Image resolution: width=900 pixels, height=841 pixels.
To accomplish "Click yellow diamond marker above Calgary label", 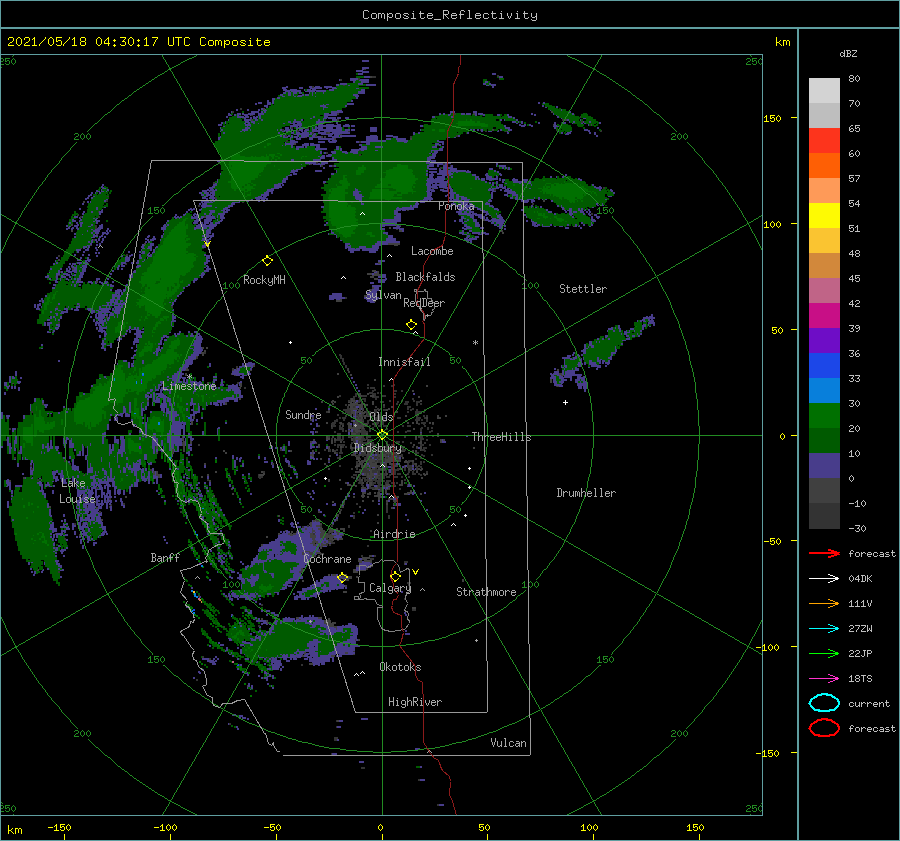I will (x=395, y=576).
